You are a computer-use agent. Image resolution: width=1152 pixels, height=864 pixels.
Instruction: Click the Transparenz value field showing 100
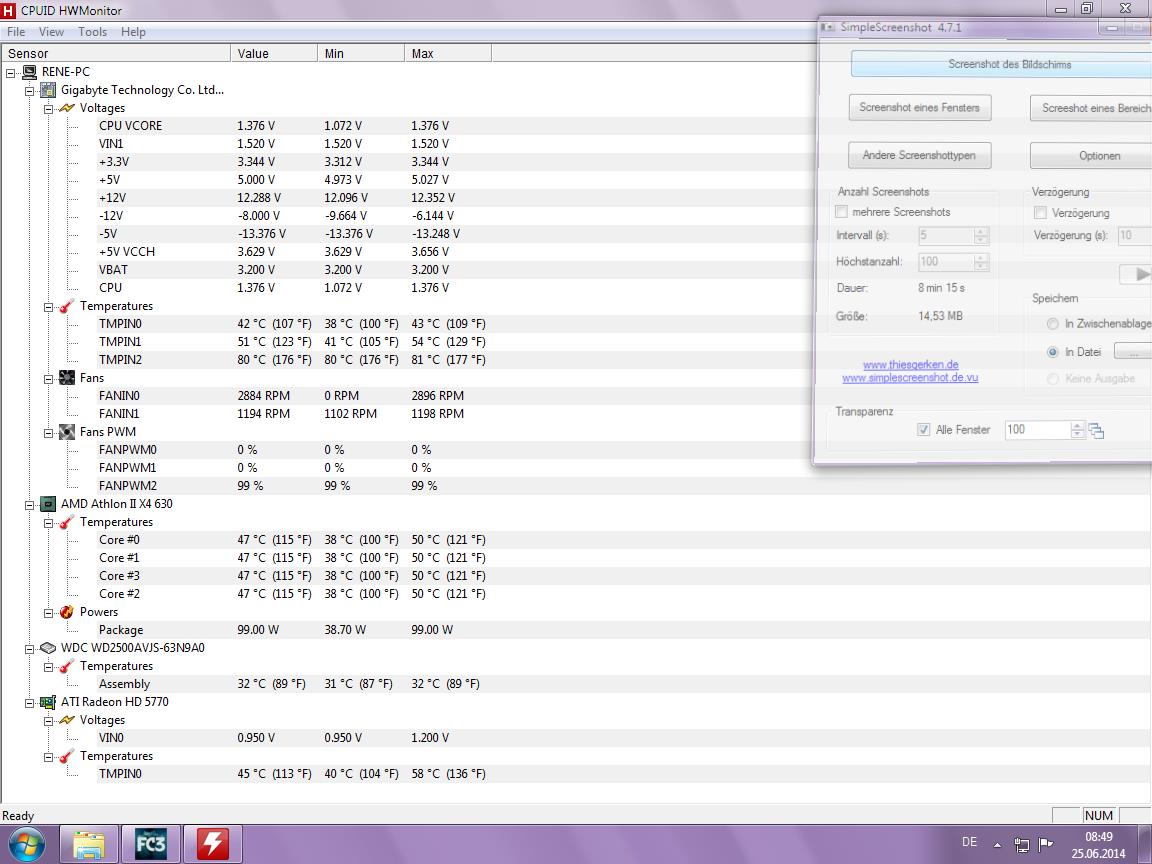(1037, 430)
